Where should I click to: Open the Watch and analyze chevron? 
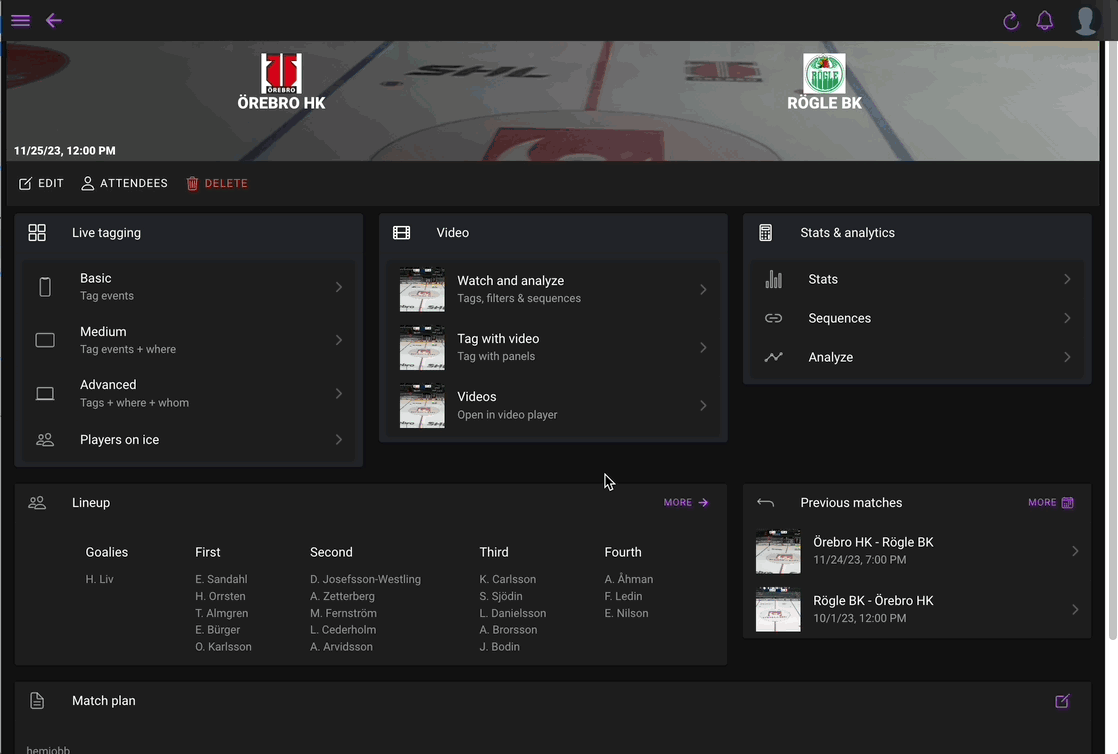coord(703,290)
